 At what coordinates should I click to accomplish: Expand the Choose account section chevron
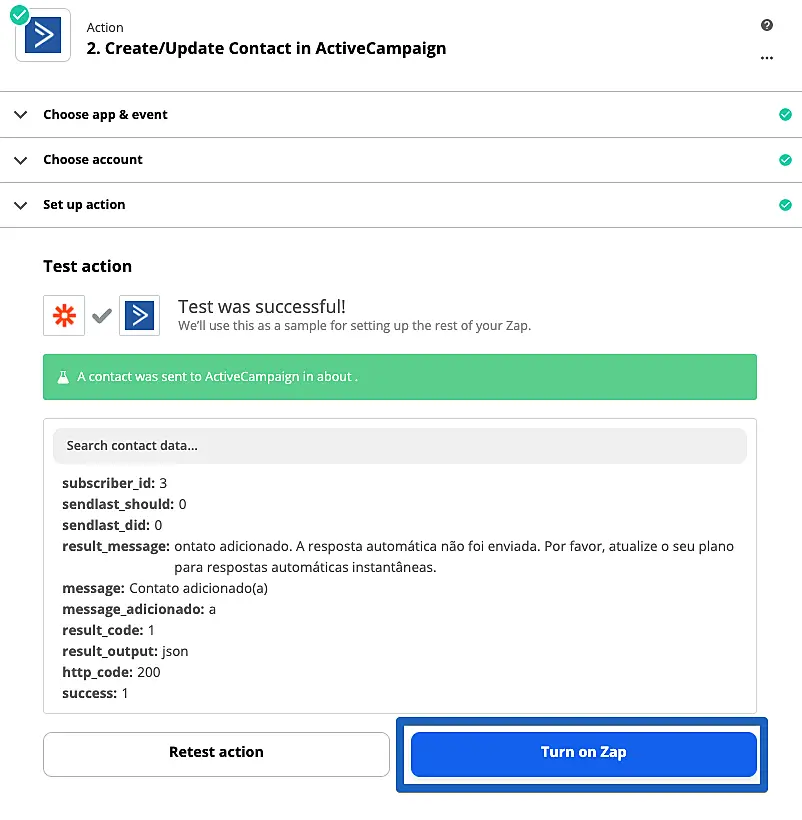pyautogui.click(x=21, y=160)
